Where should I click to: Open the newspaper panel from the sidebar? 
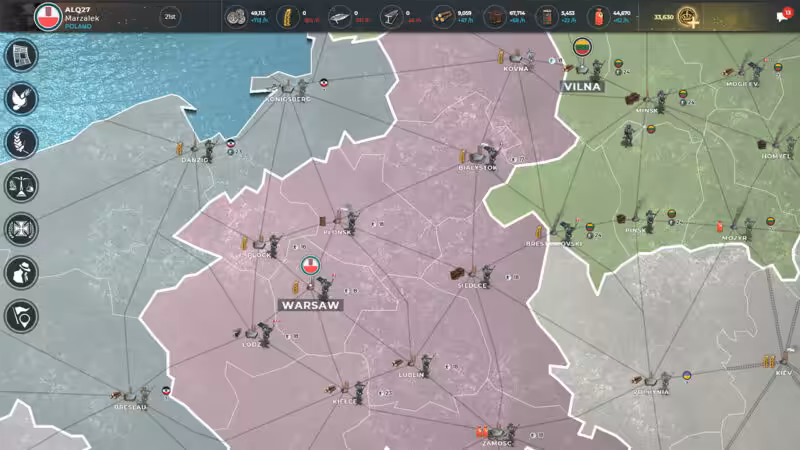click(21, 55)
